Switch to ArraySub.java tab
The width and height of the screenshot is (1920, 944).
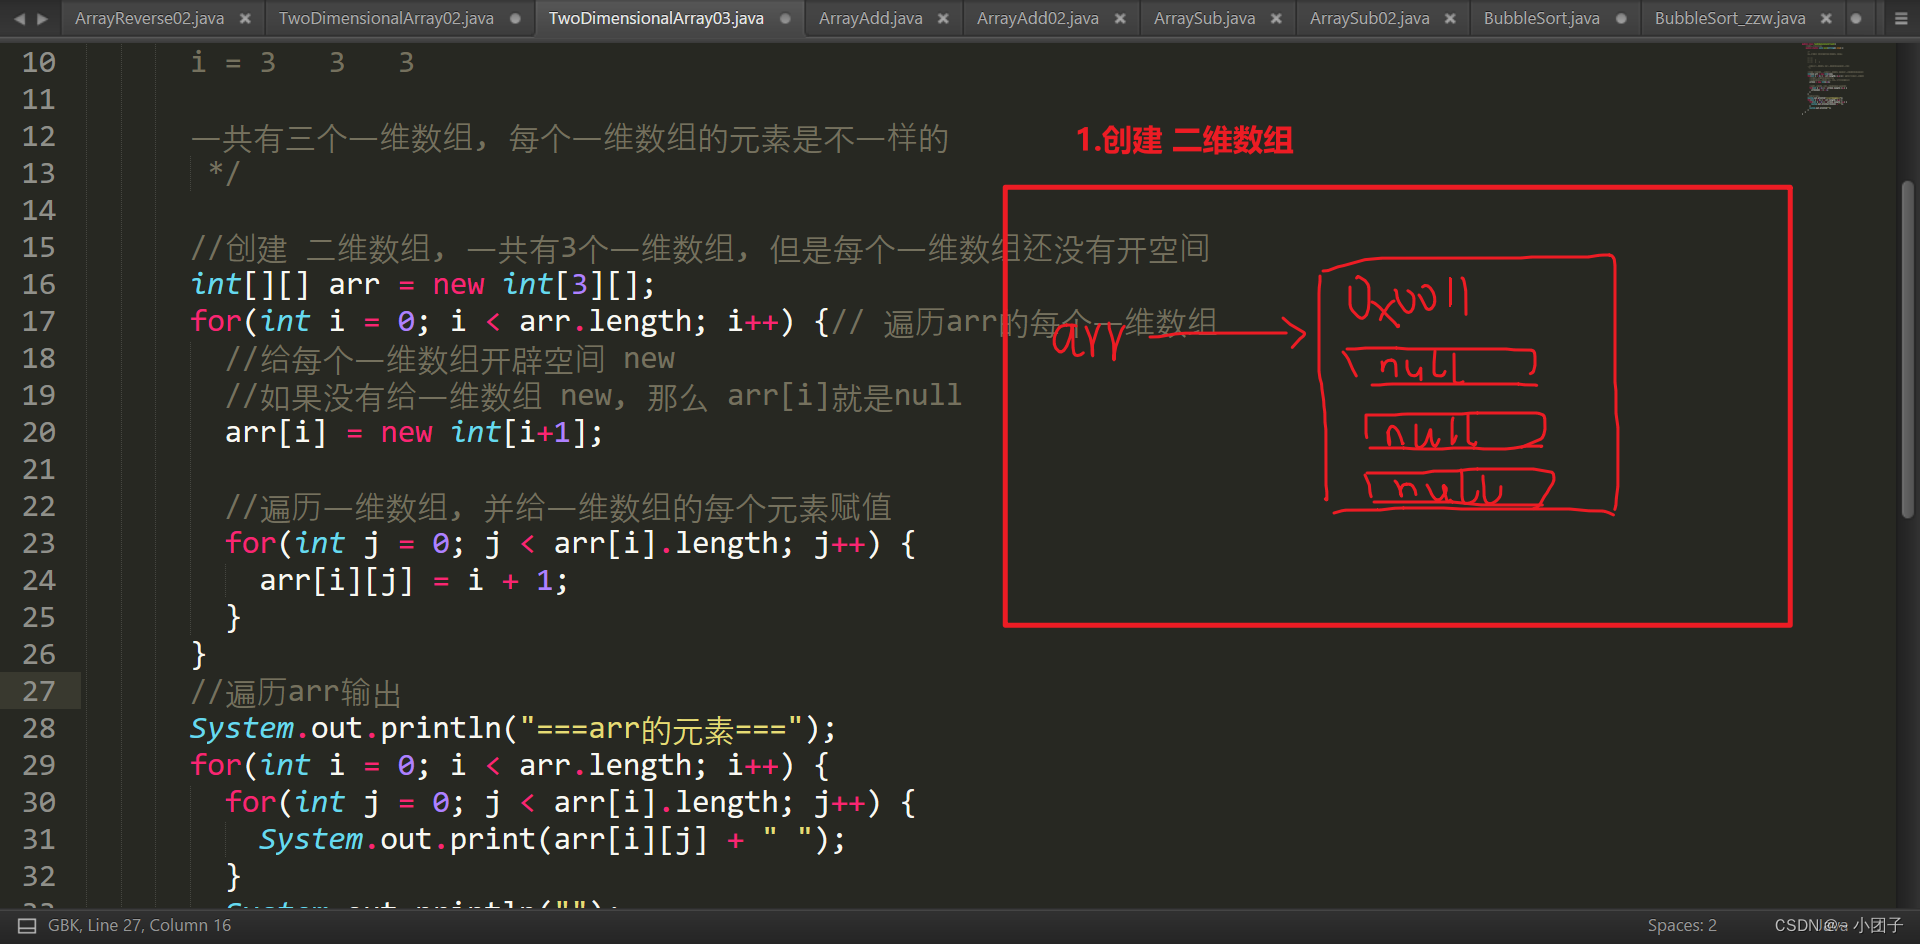tap(1204, 18)
